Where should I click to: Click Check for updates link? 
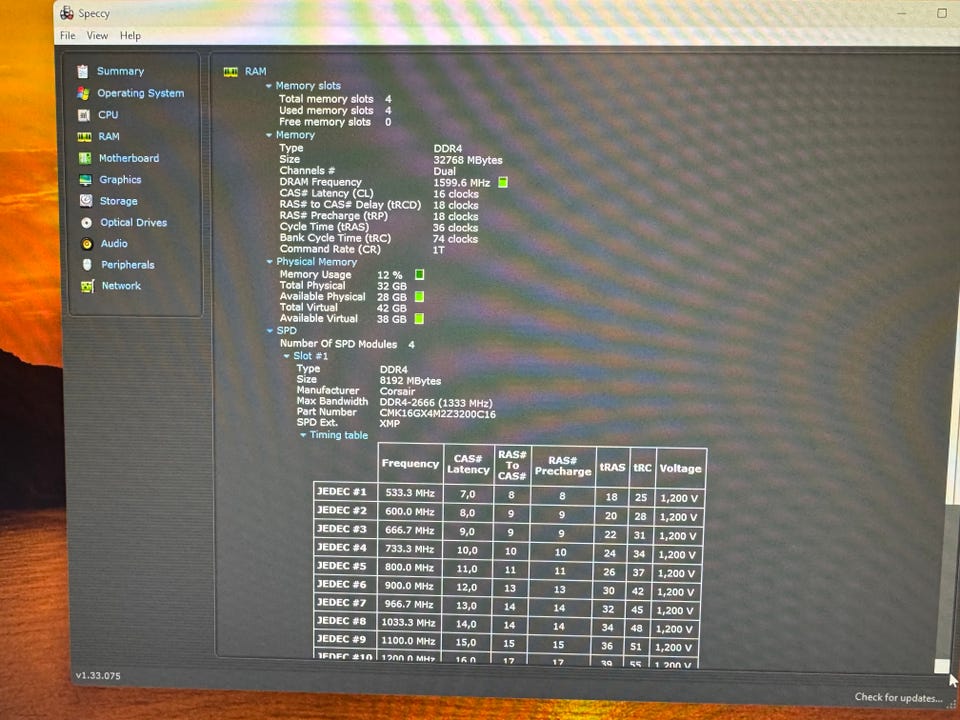898,697
